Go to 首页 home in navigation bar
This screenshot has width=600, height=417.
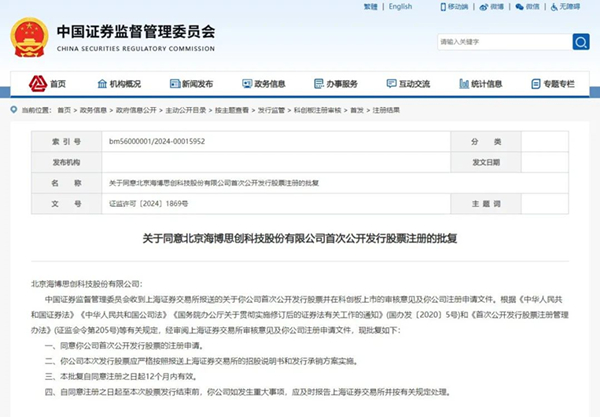50,84
